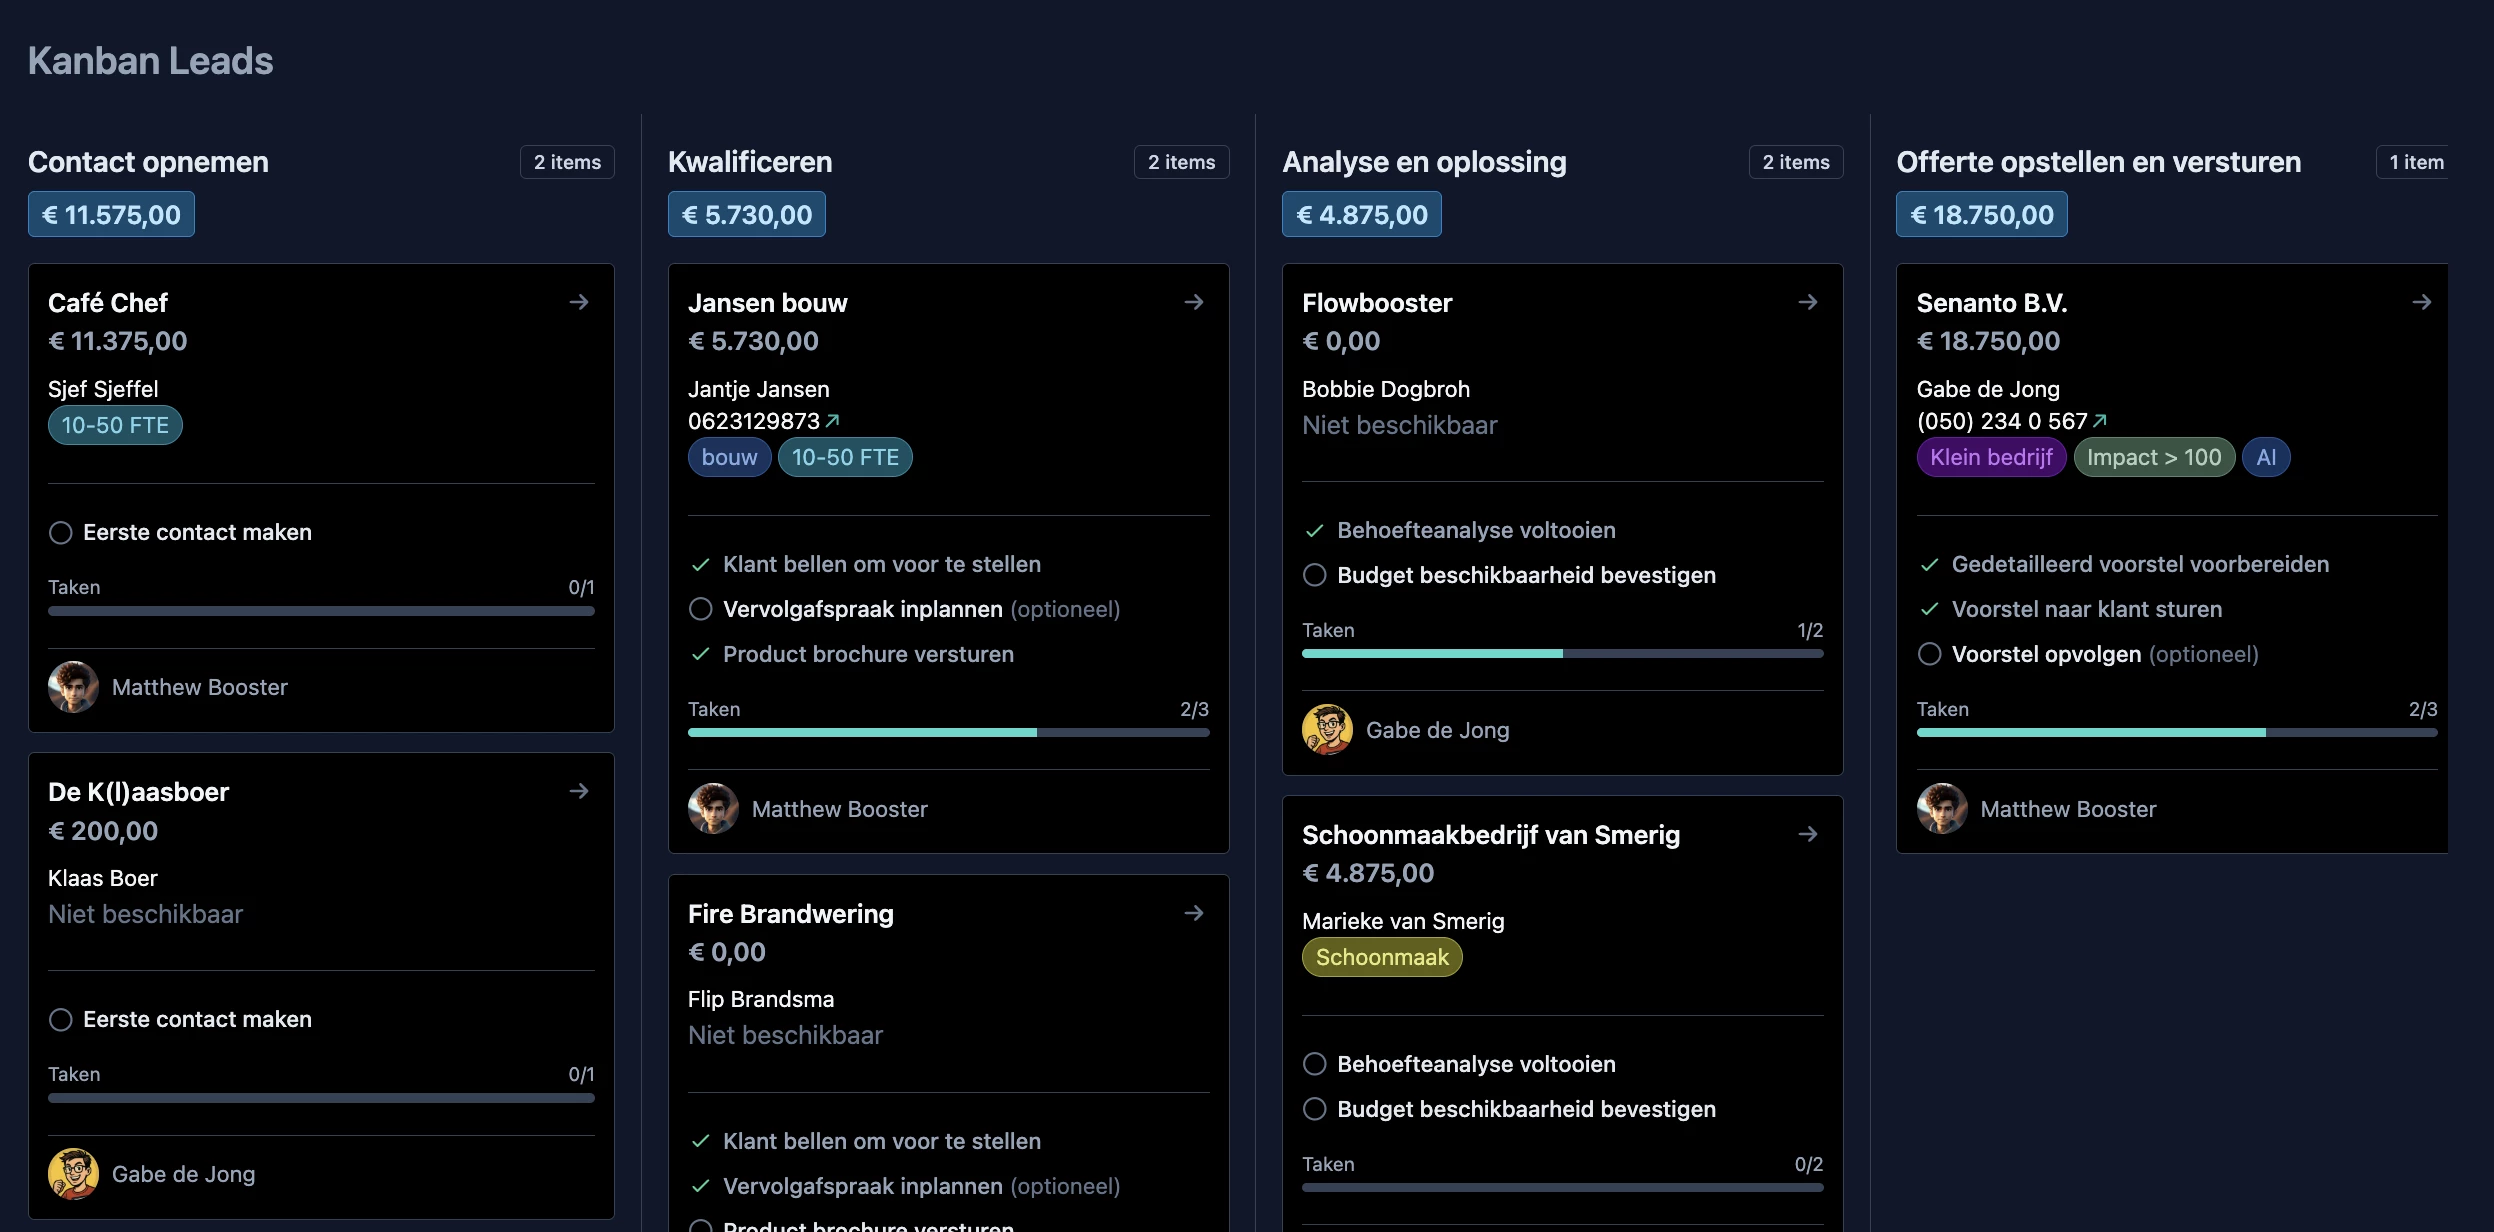This screenshot has height=1232, width=2494.
Task: Open Jansen bouw lead arrow icon
Action: (x=1194, y=302)
